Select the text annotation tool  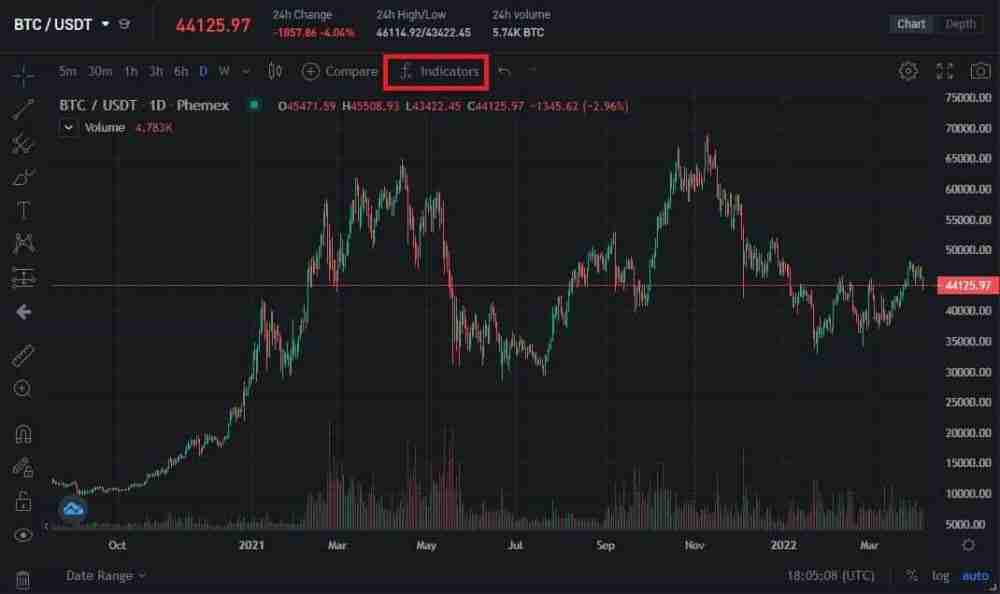pyautogui.click(x=23, y=210)
